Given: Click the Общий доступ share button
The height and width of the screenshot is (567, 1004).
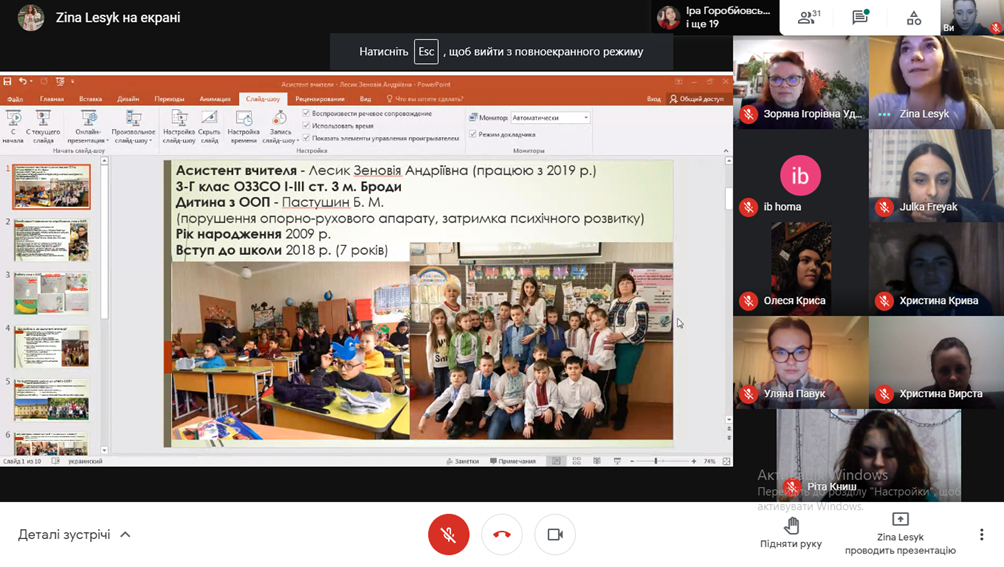Looking at the screenshot, I should [696, 99].
